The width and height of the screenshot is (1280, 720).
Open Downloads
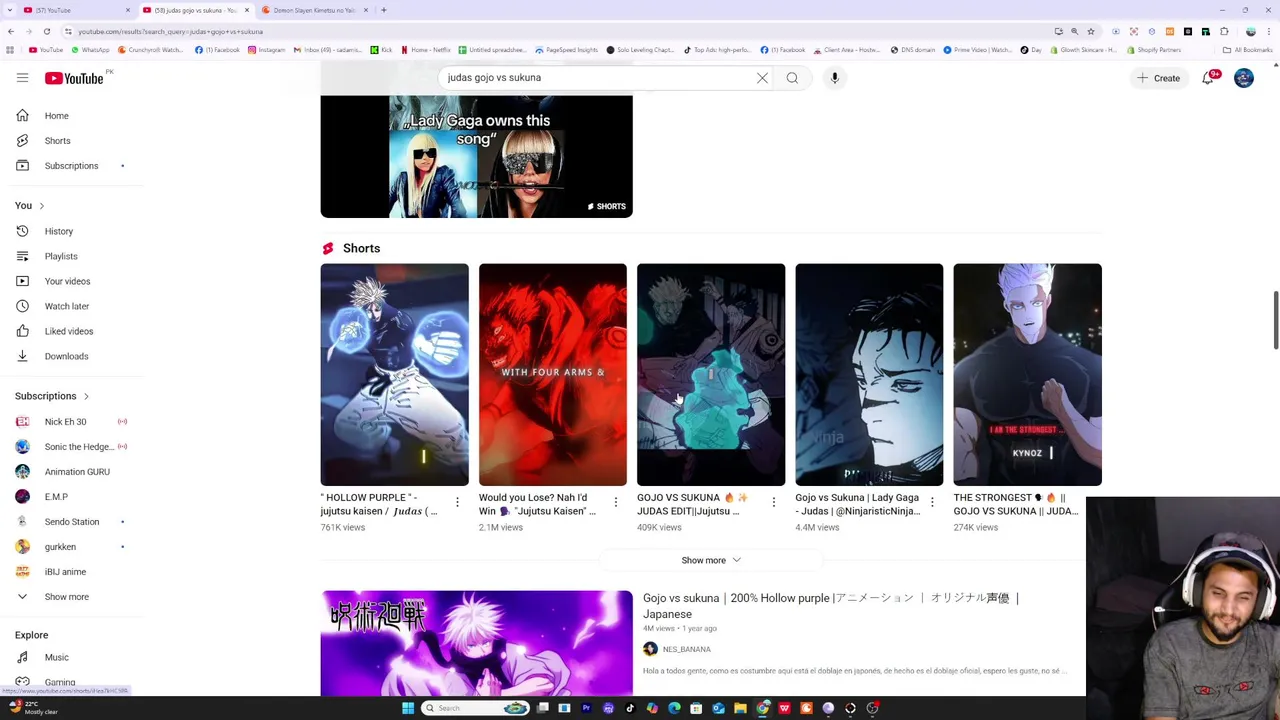click(68, 356)
